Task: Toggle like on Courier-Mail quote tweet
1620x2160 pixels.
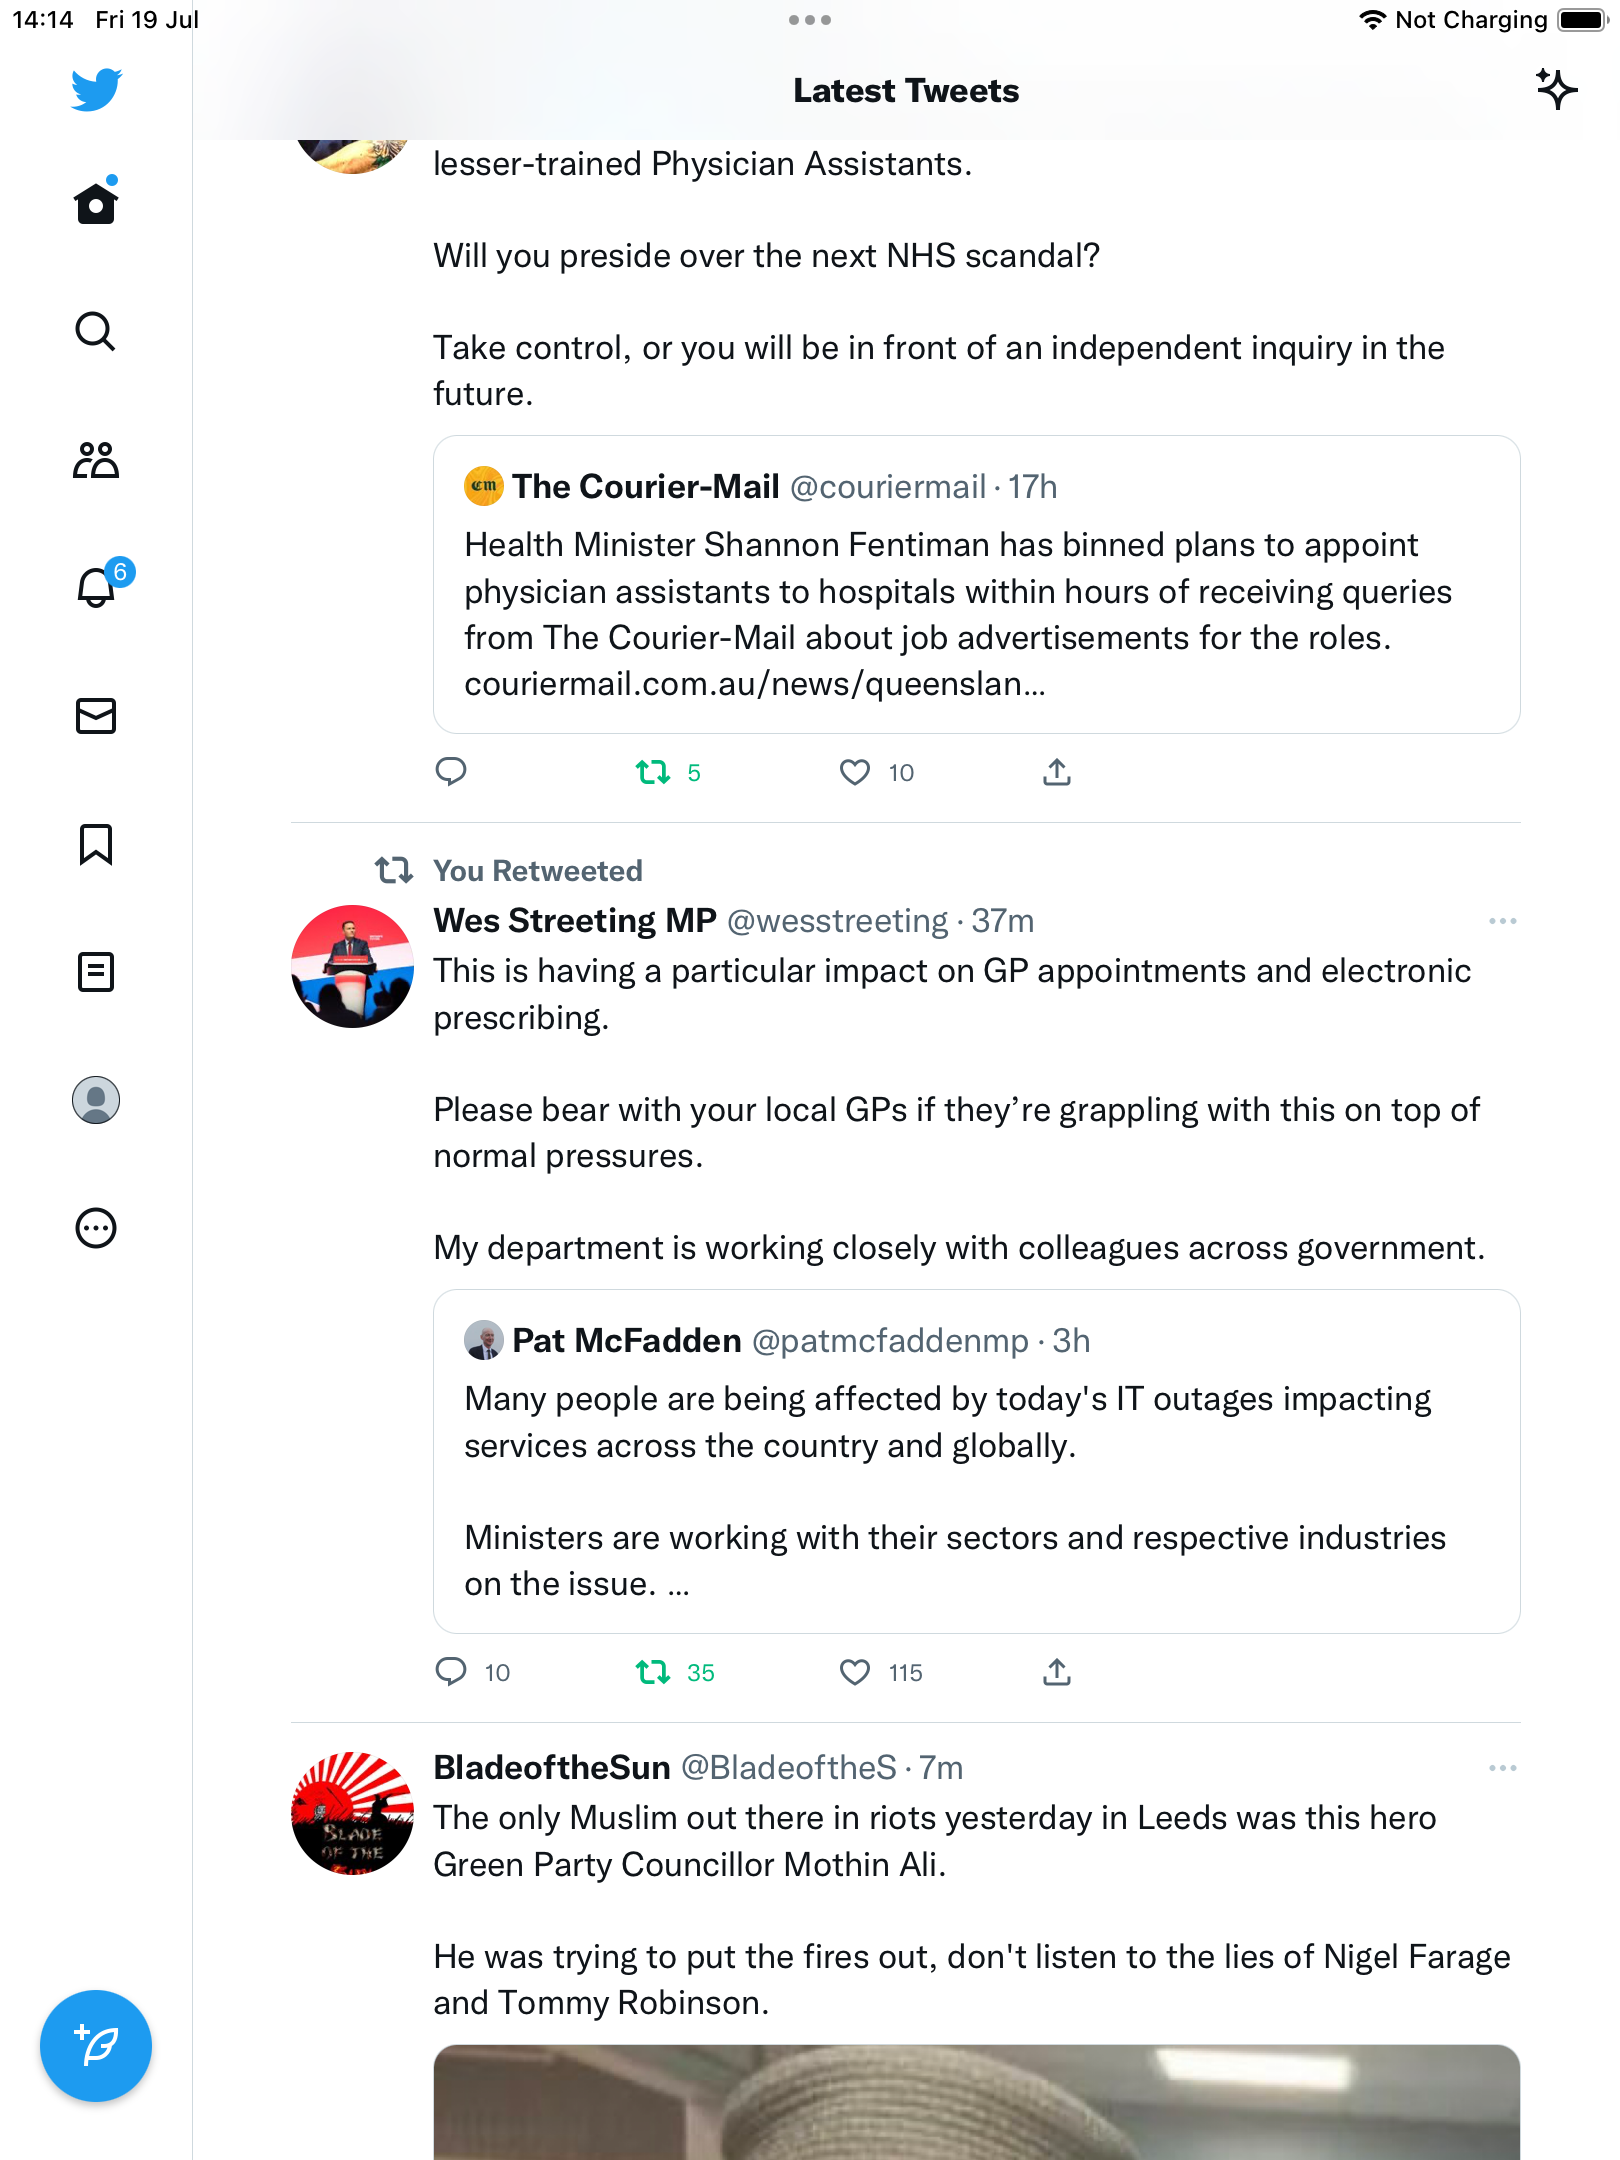Action: pos(855,772)
